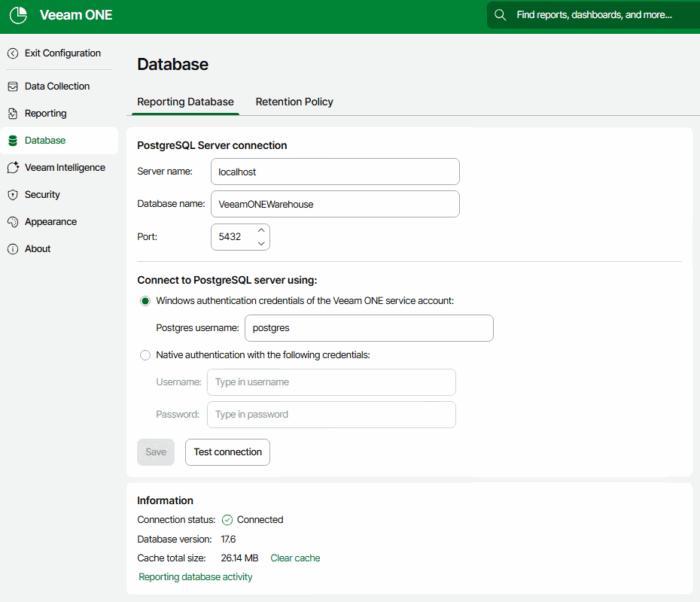Click the Reporting sidebar icon
700x602 pixels.
tap(13, 113)
